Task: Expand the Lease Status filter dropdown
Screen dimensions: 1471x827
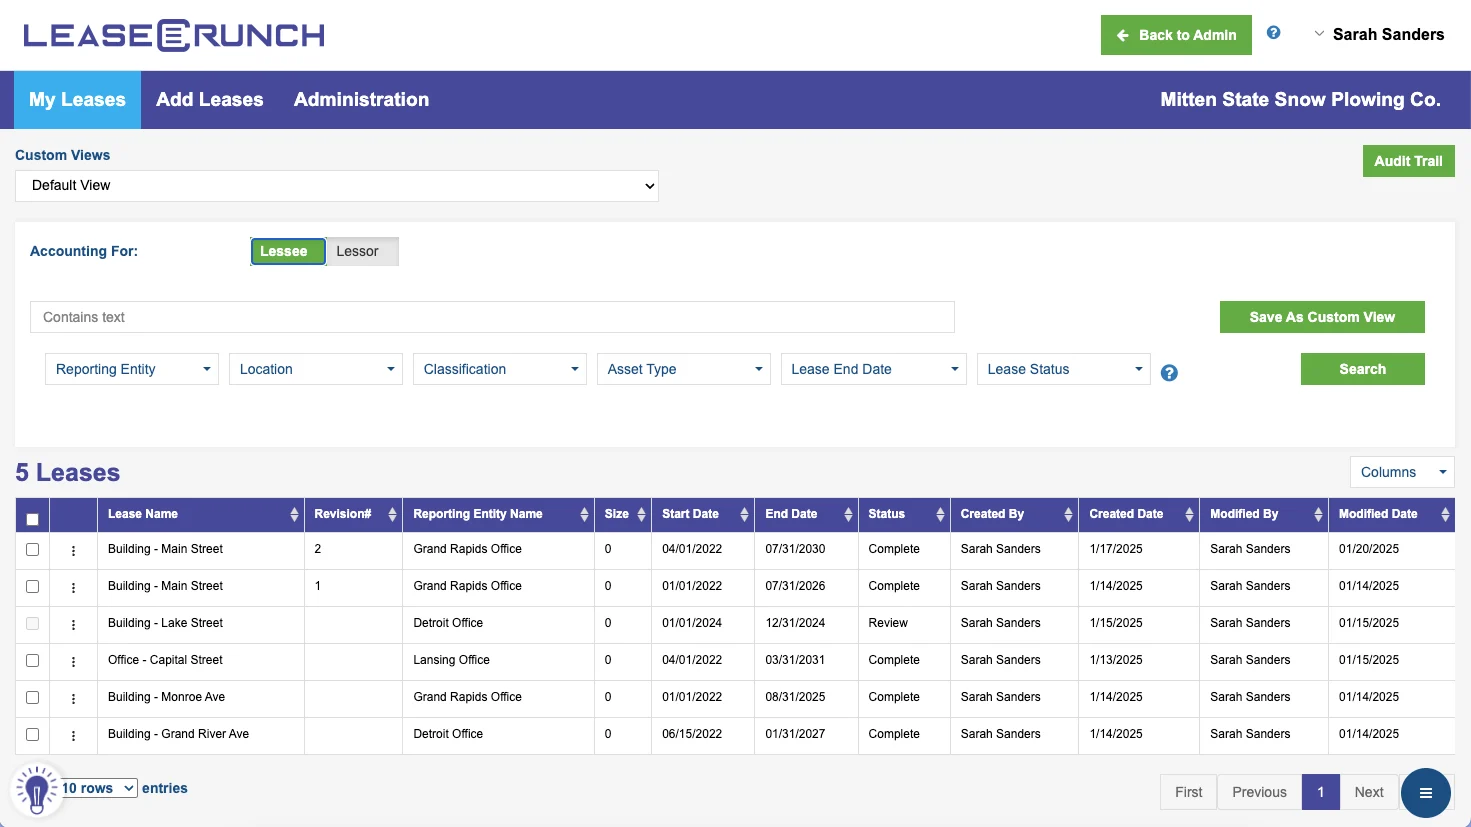Action: 1064,369
